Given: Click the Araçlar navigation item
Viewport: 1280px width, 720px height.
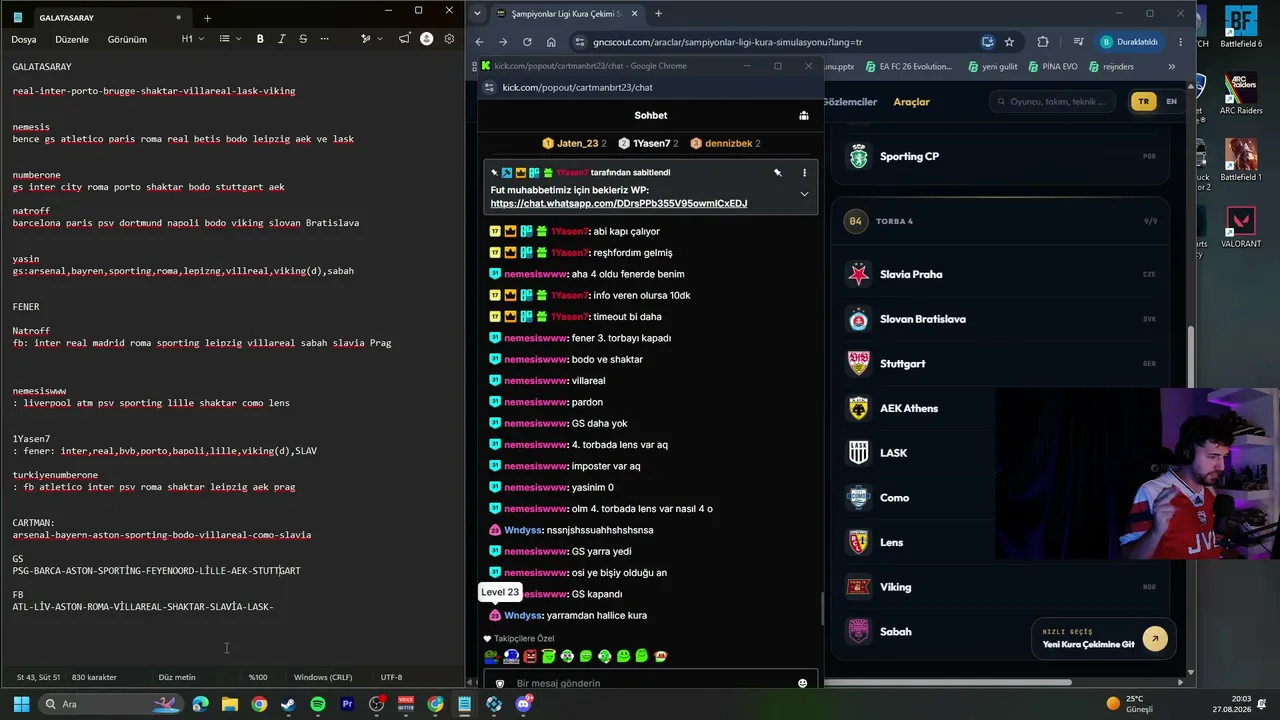Looking at the screenshot, I should click(911, 102).
